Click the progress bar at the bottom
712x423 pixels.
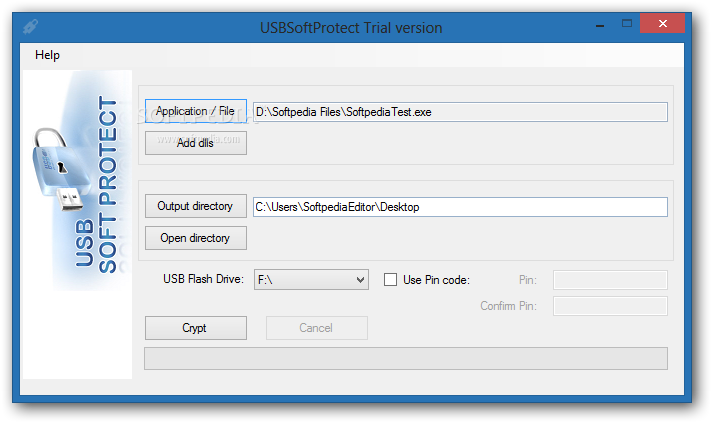point(406,359)
